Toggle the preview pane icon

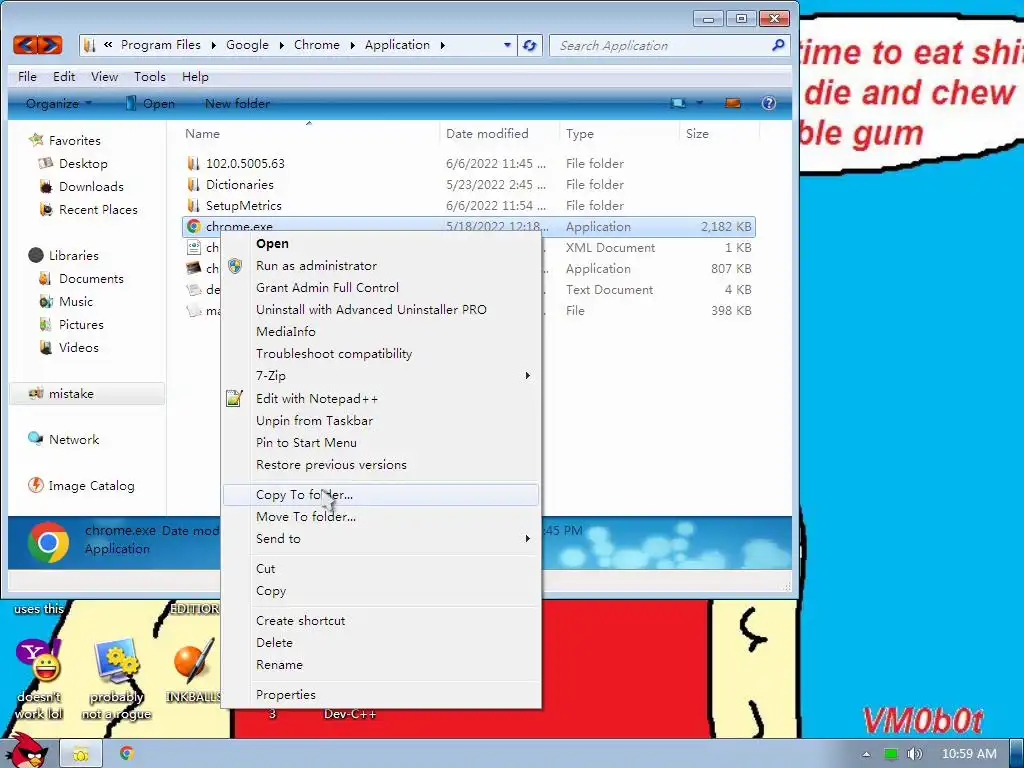point(733,103)
